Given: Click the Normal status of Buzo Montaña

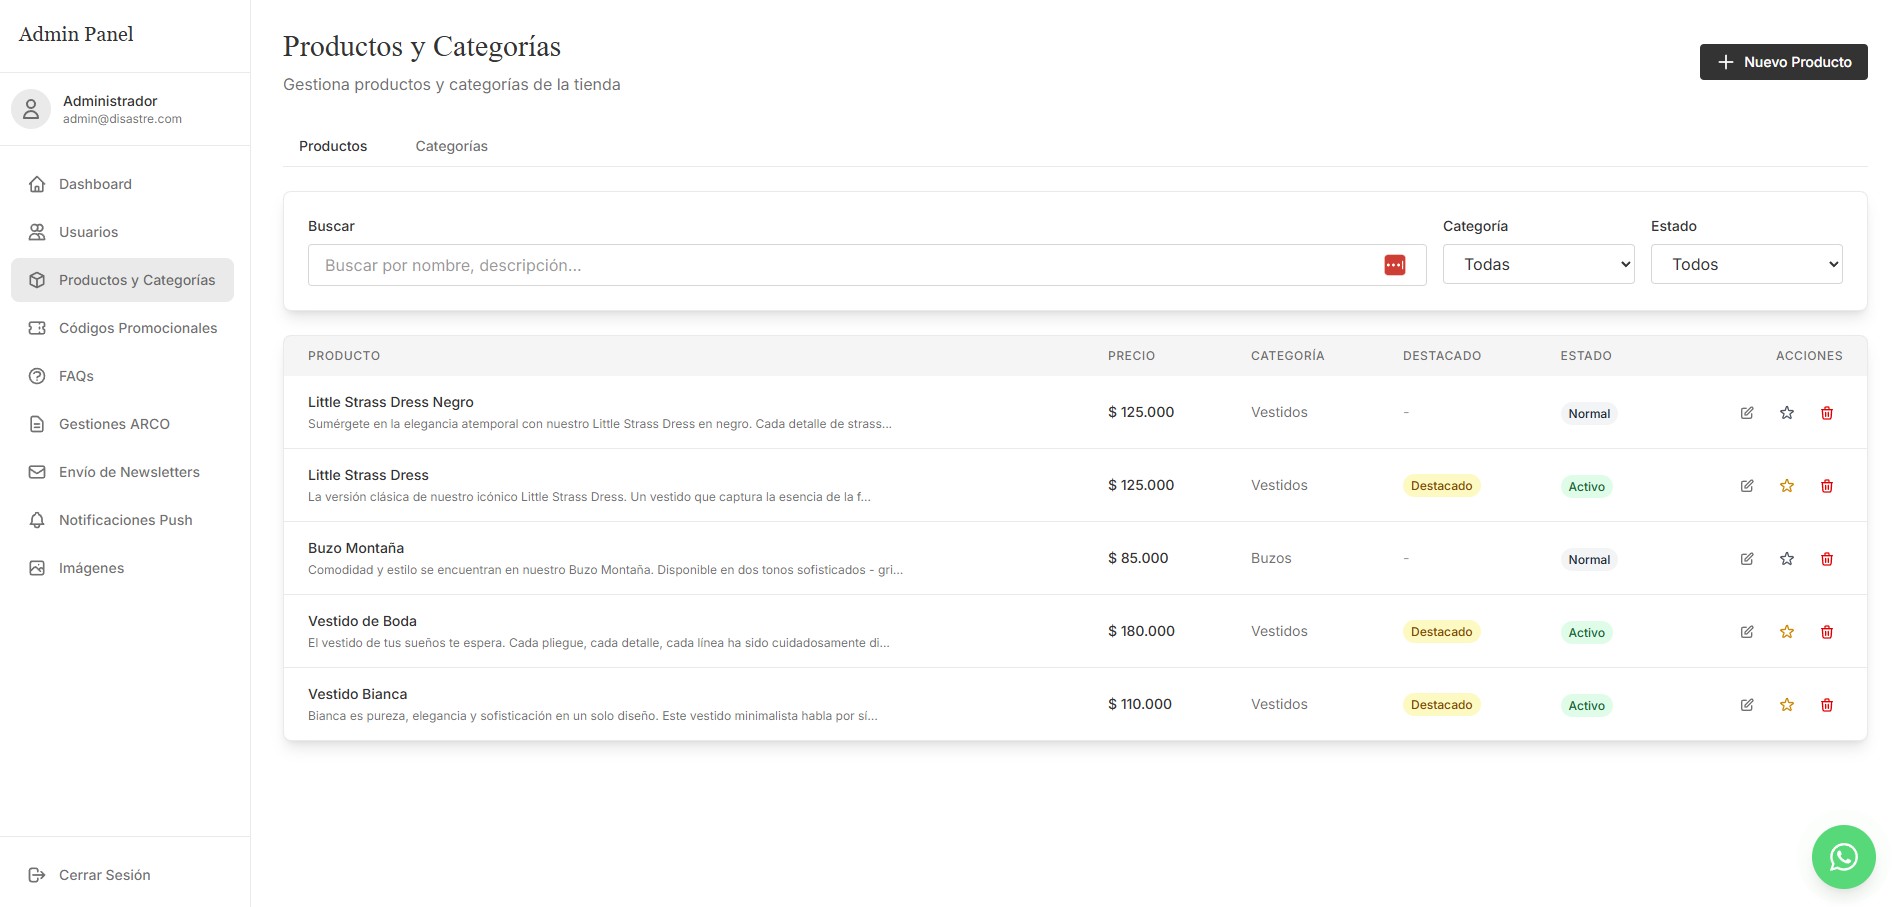Looking at the screenshot, I should coord(1589,559).
